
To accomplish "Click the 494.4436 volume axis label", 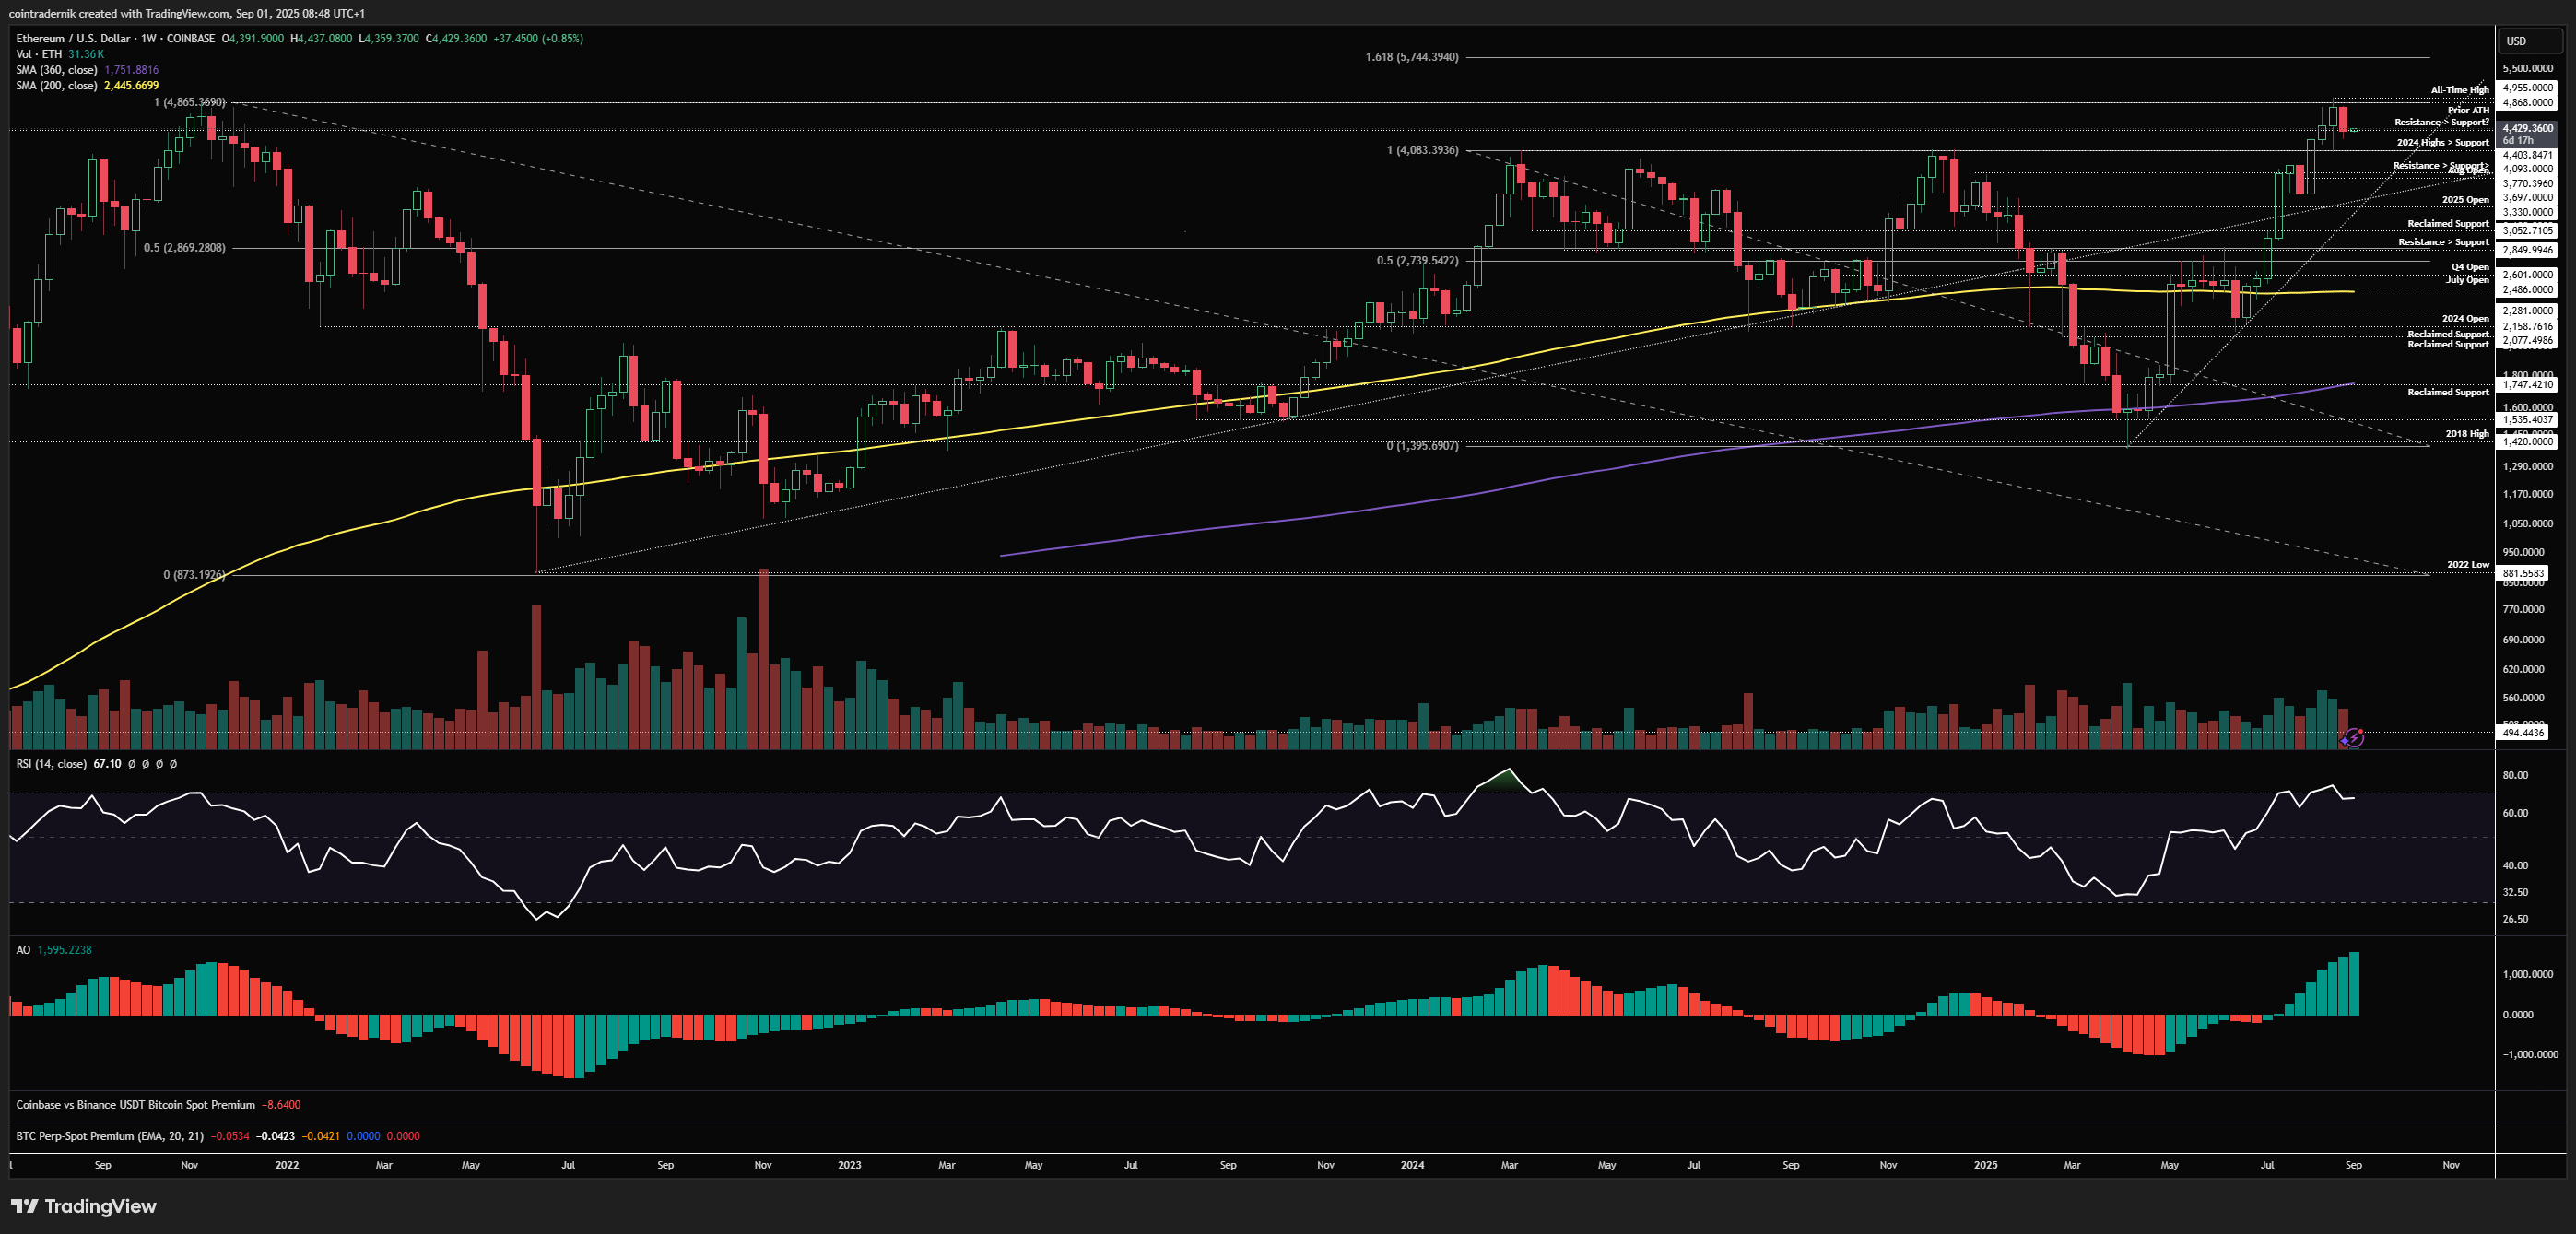I will click(2523, 733).
